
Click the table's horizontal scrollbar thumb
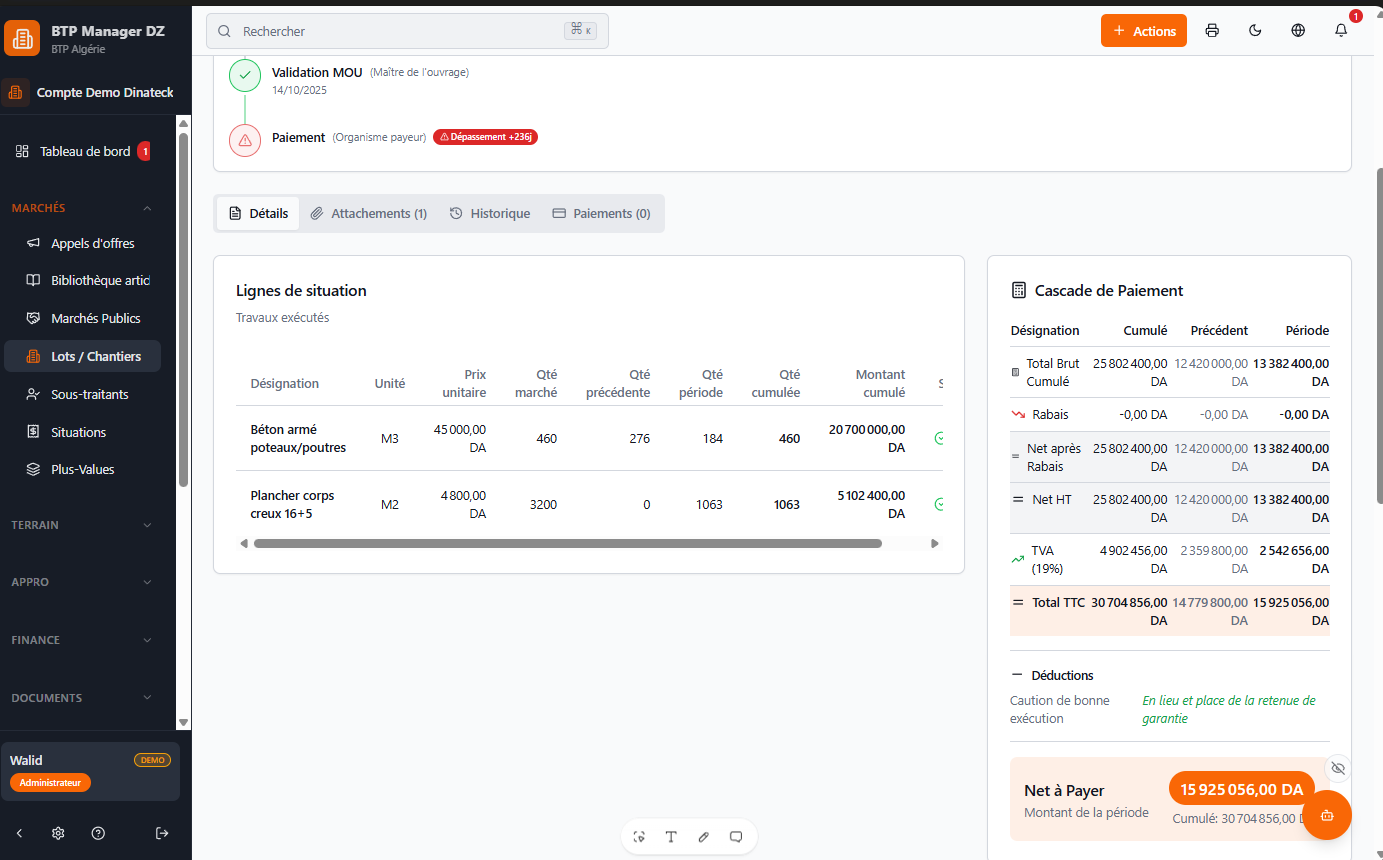568,544
